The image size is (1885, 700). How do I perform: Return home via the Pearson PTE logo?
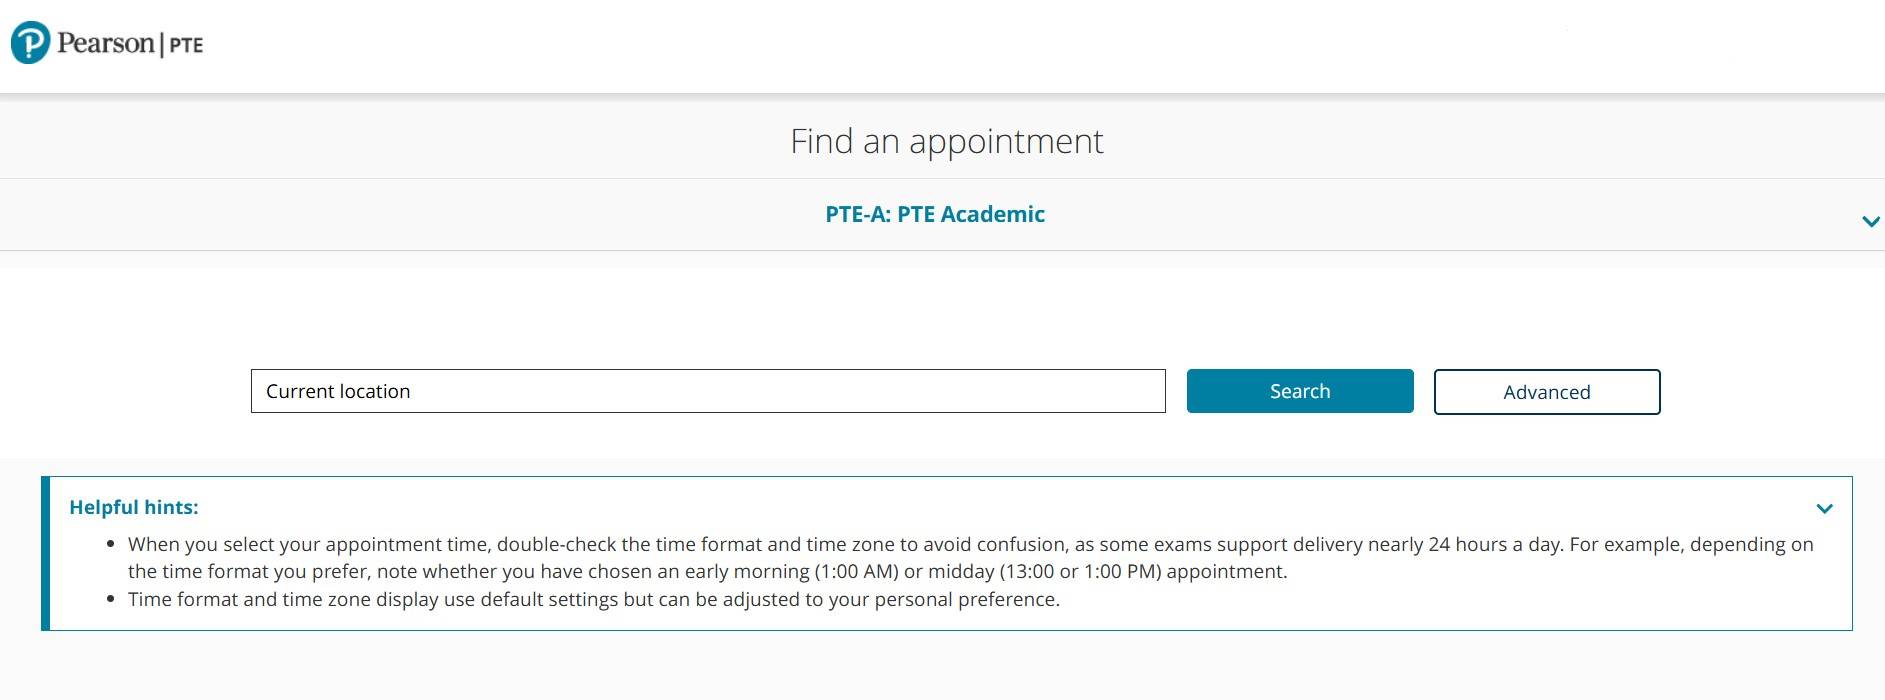[x=105, y=42]
